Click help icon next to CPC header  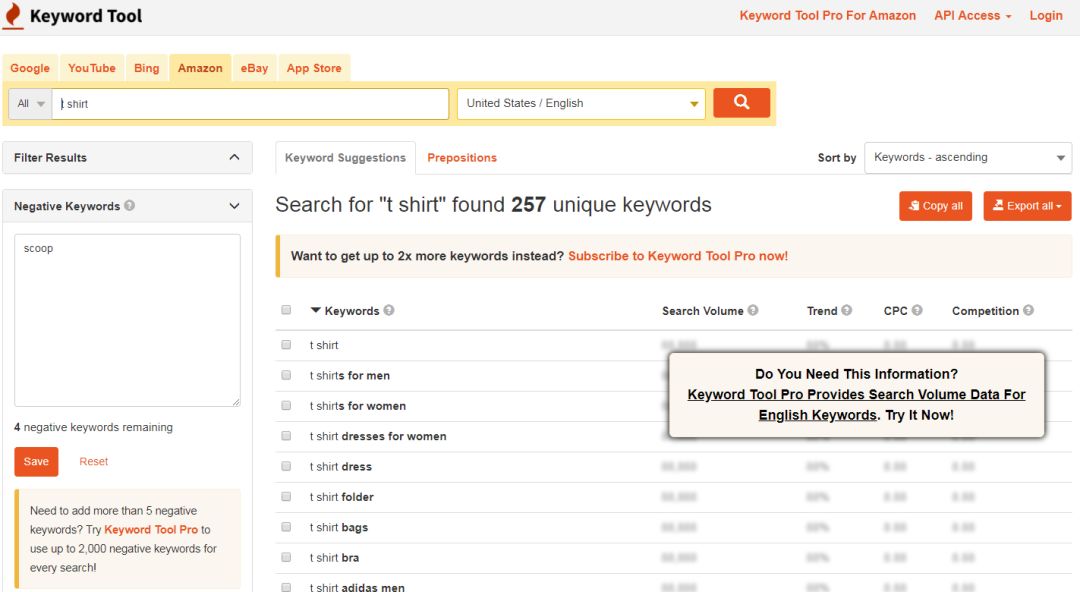point(917,311)
